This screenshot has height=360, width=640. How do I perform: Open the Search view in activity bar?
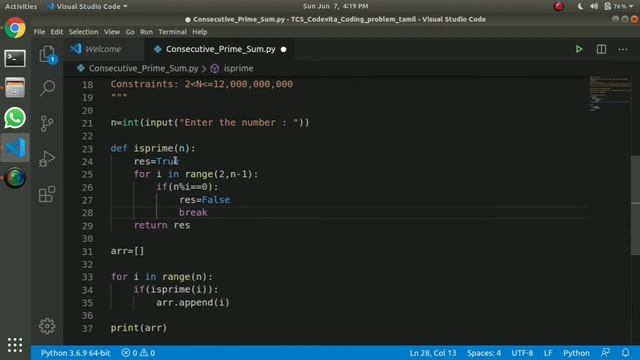47,87
